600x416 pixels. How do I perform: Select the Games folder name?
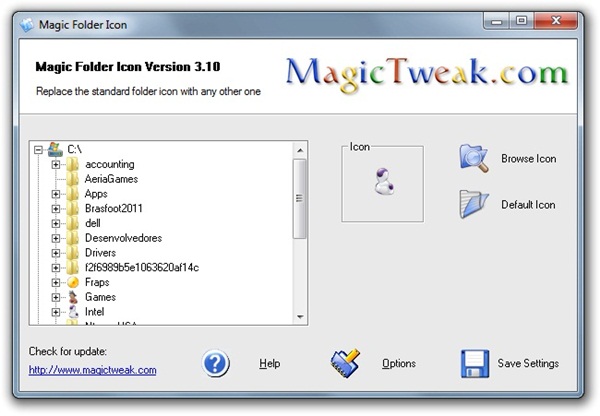(x=100, y=297)
